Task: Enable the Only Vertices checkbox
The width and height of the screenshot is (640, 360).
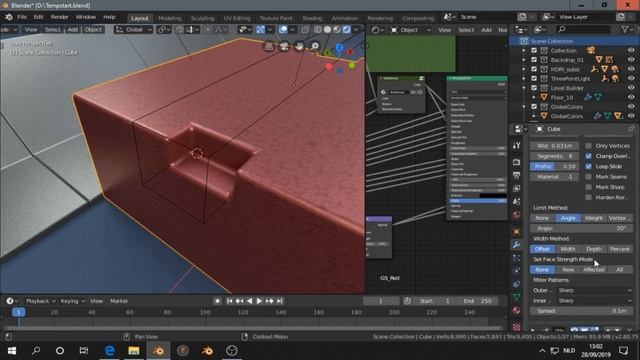Action: (588, 146)
